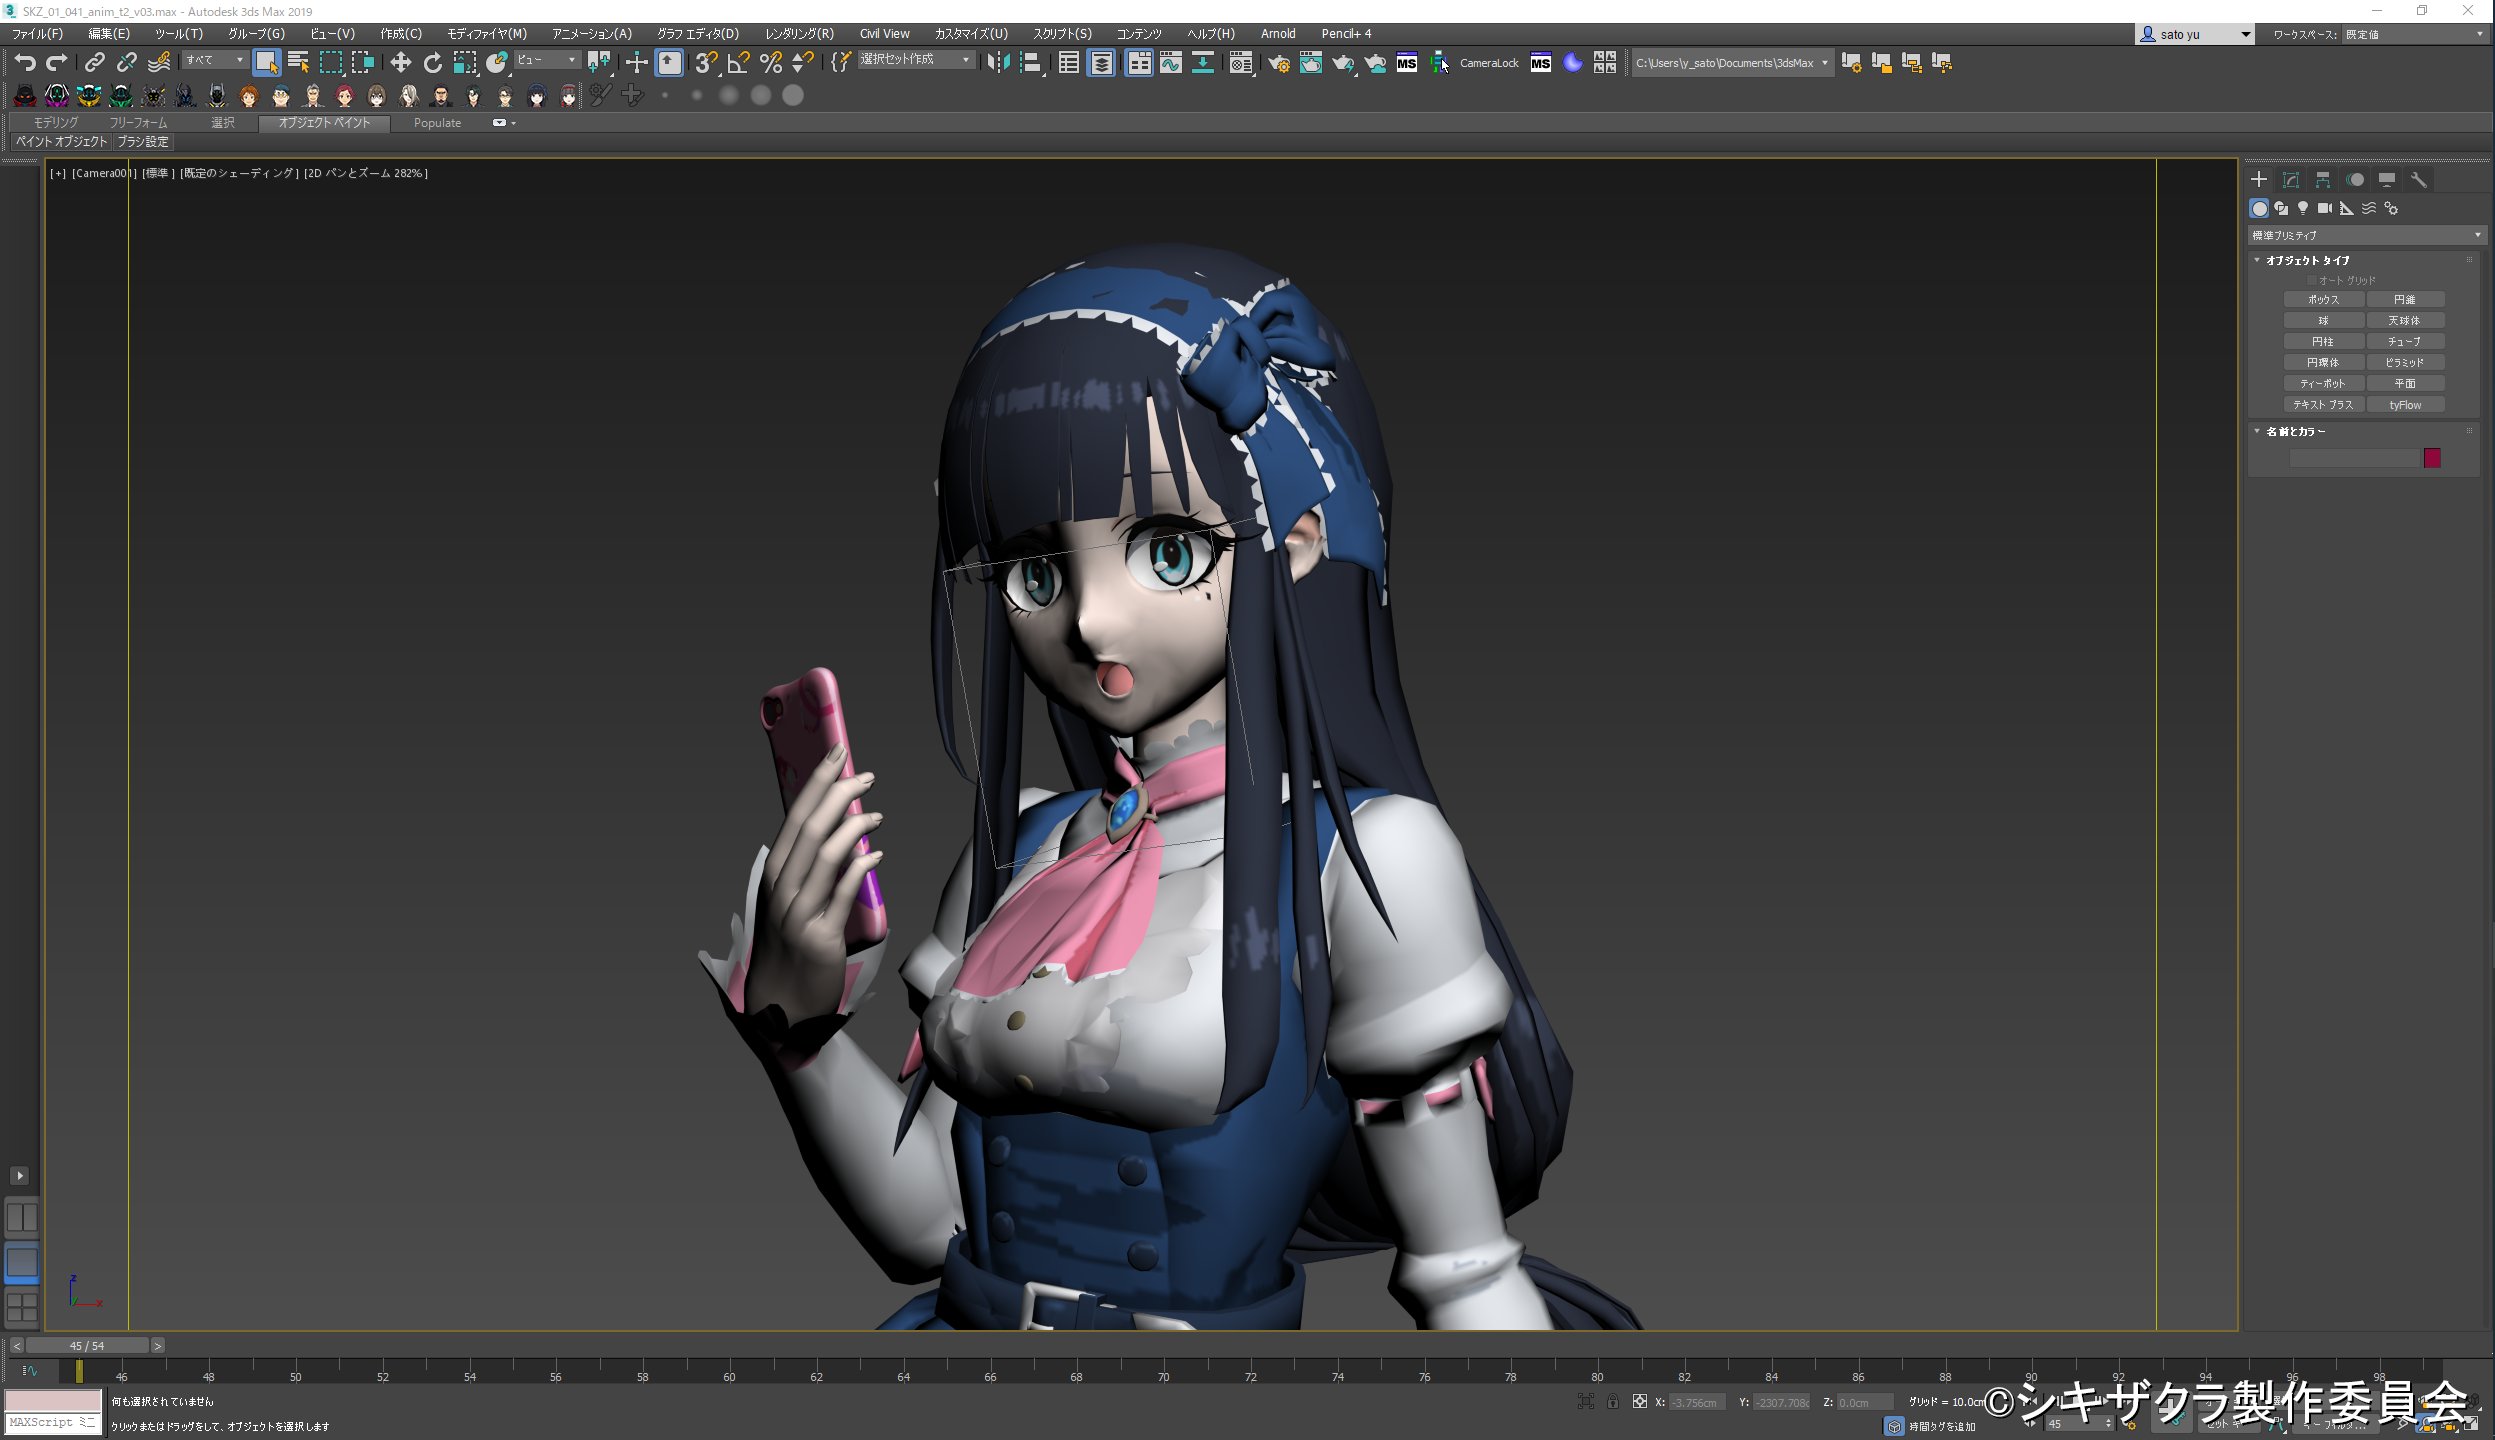Toggle Window/Crossing selection mode
Screen dimensions: 2495x1440
click(363, 63)
